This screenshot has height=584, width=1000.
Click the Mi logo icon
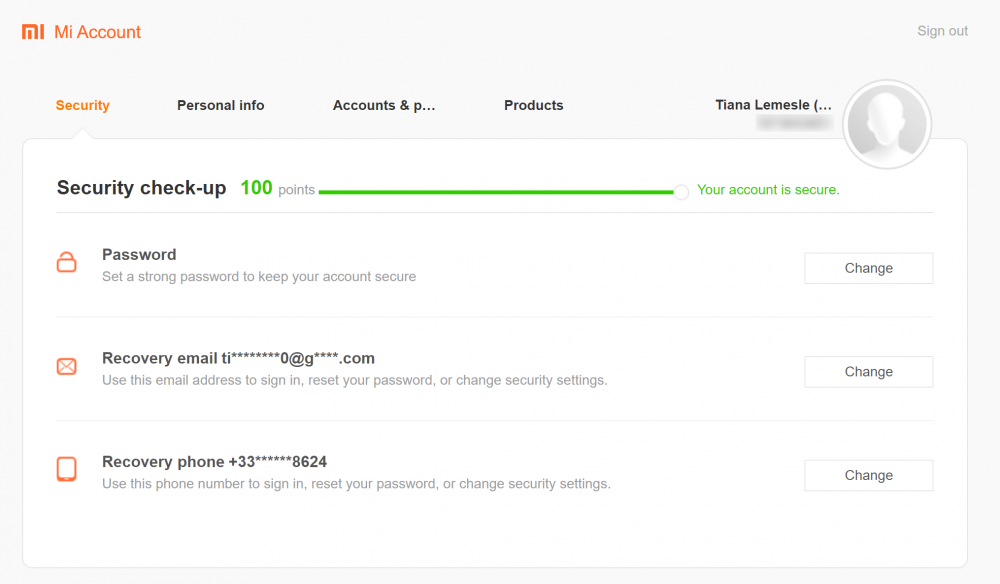pyautogui.click(x=33, y=31)
